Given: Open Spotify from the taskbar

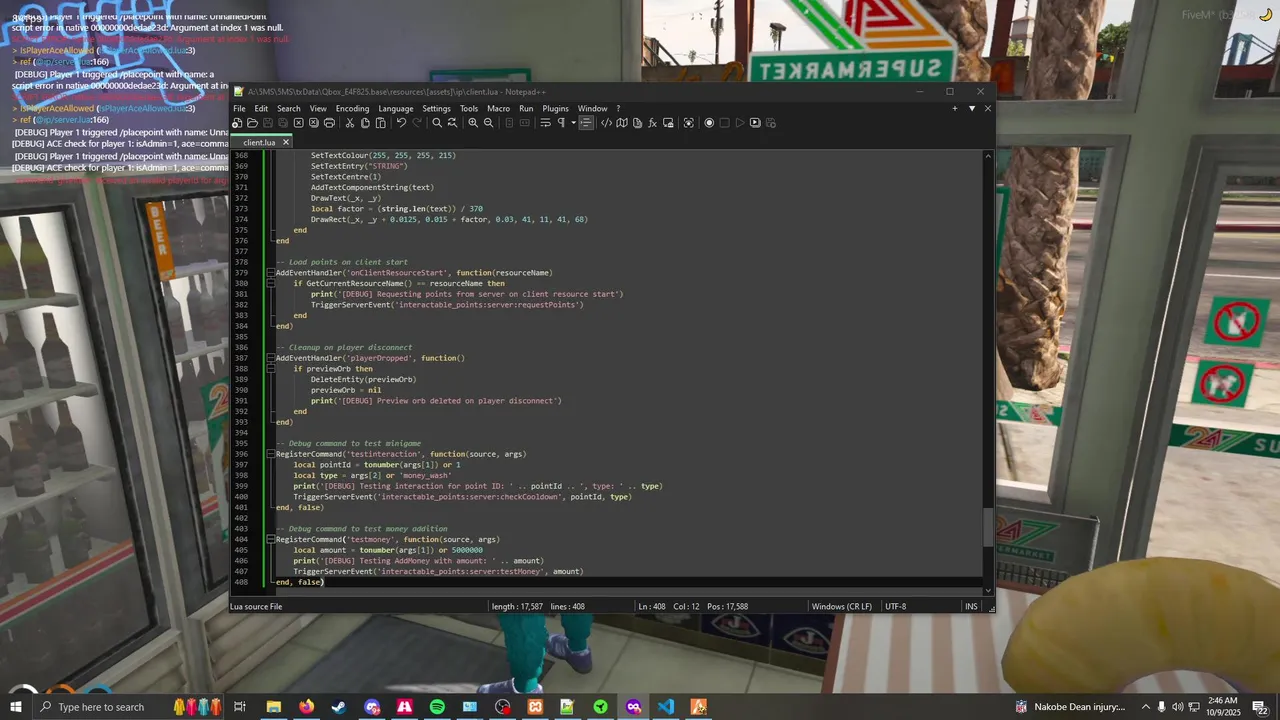Looking at the screenshot, I should [x=437, y=707].
